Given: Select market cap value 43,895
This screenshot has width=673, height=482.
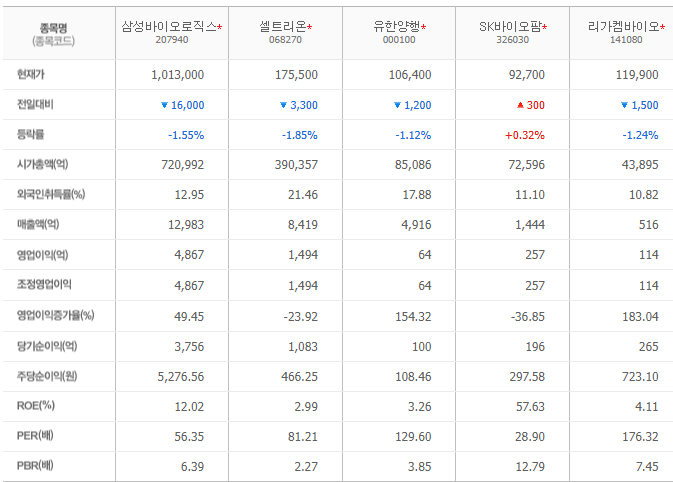Looking at the screenshot, I should pos(640,165).
